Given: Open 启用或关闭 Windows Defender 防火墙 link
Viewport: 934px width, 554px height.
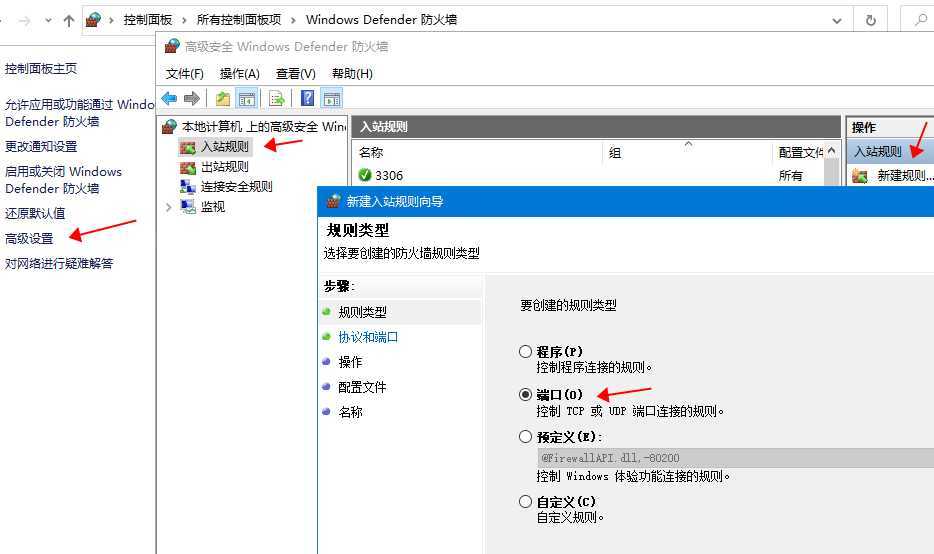Looking at the screenshot, I should click(63, 180).
